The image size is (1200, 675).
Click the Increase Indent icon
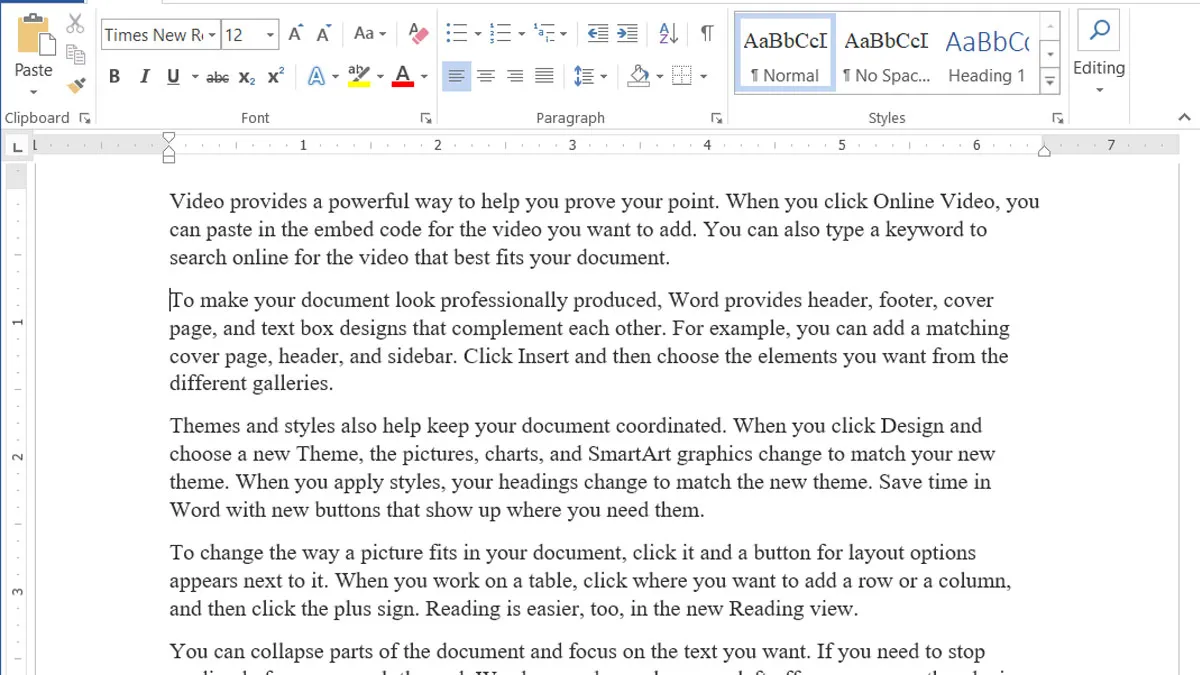pos(627,34)
